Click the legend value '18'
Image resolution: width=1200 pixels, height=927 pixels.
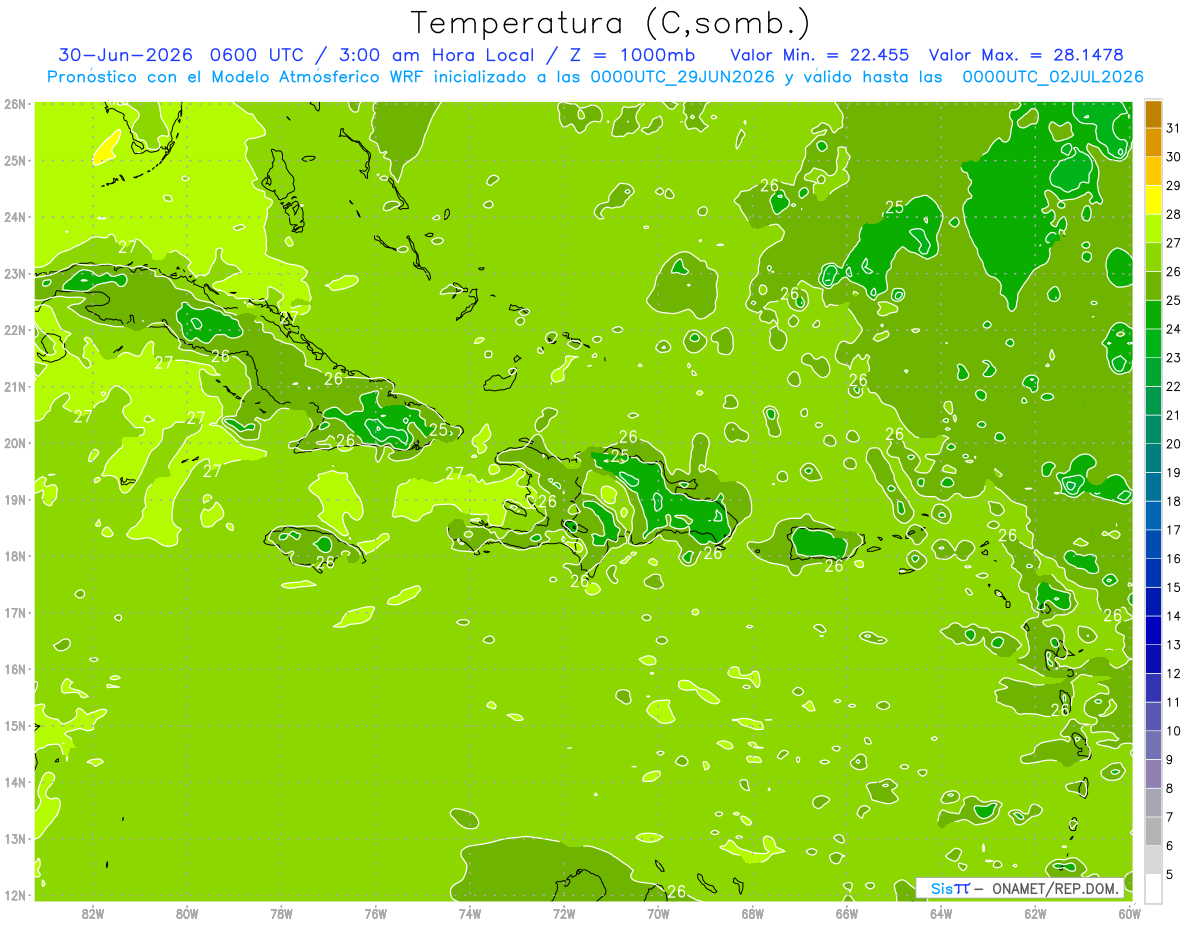pyautogui.click(x=1174, y=501)
